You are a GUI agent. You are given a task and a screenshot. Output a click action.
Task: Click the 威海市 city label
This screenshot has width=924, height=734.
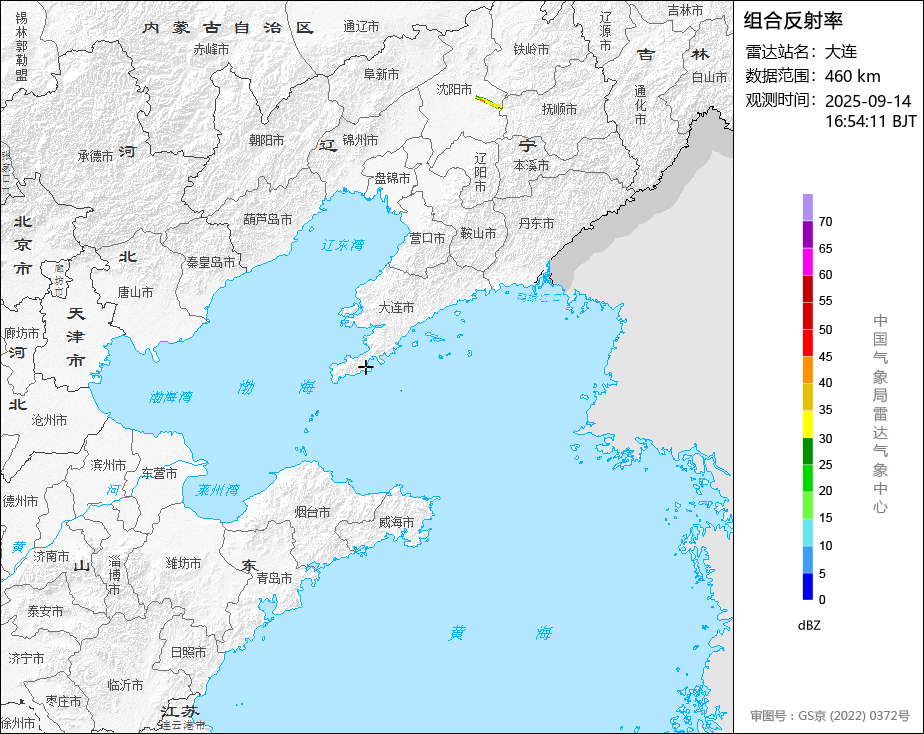coord(396,522)
